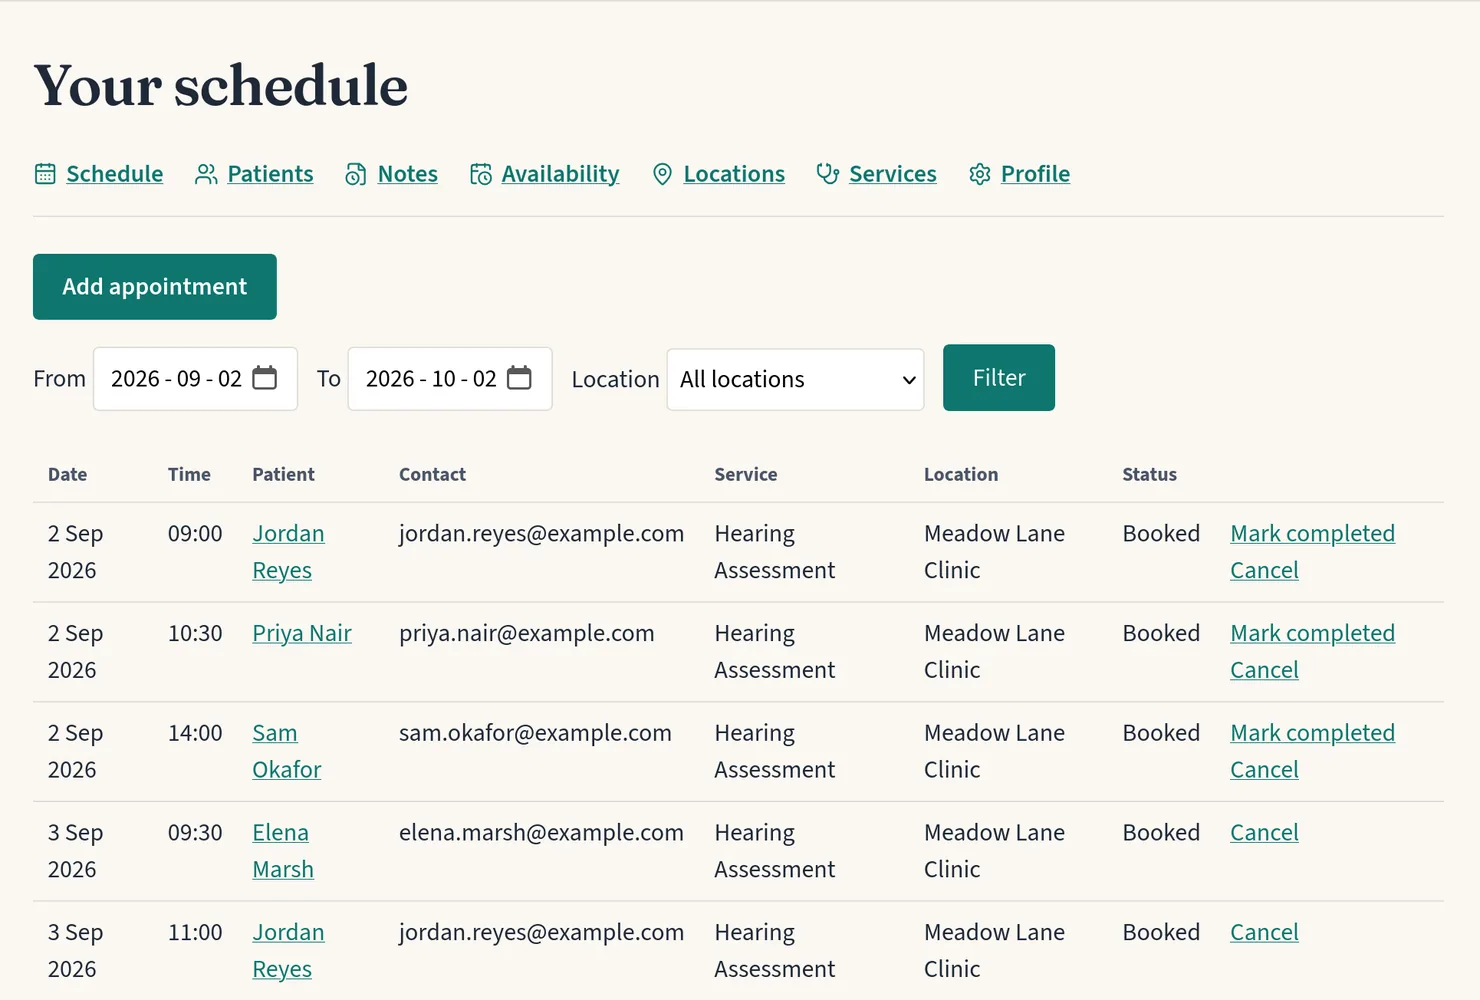Open Elena Marsh patient link
This screenshot has height=1000, width=1480.
[x=283, y=851]
